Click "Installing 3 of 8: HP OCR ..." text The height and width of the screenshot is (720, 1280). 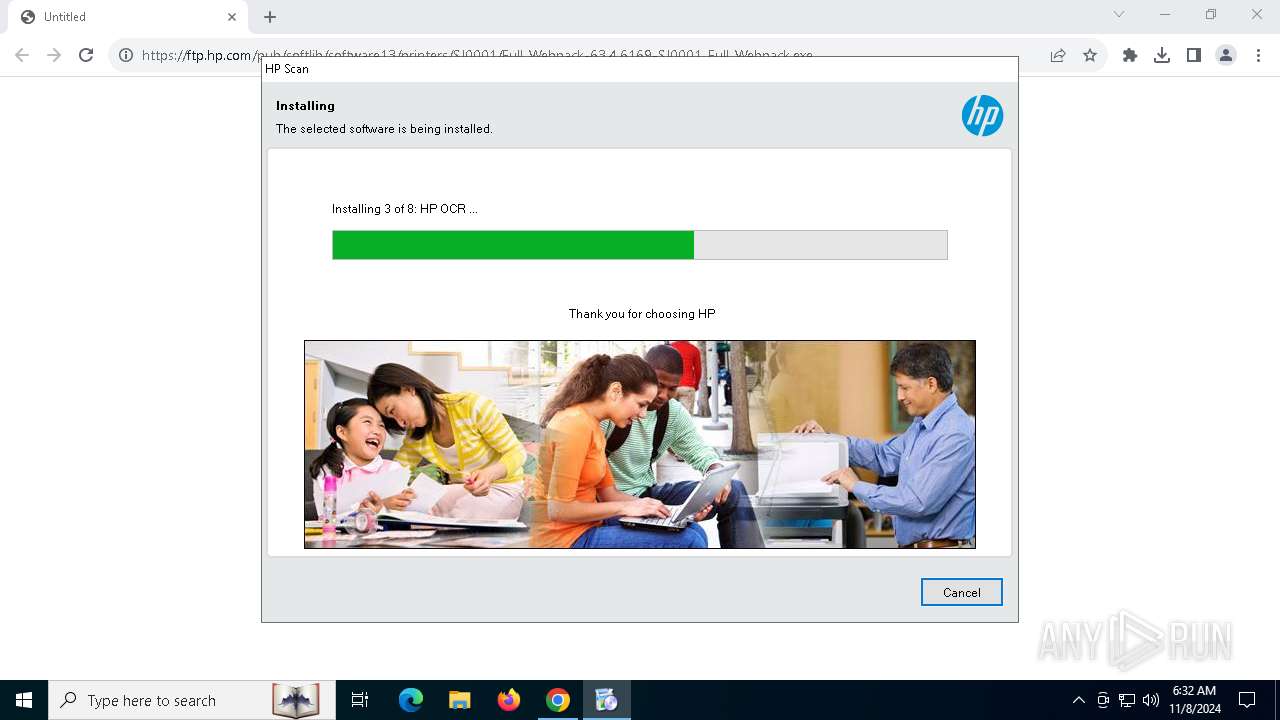pos(404,209)
